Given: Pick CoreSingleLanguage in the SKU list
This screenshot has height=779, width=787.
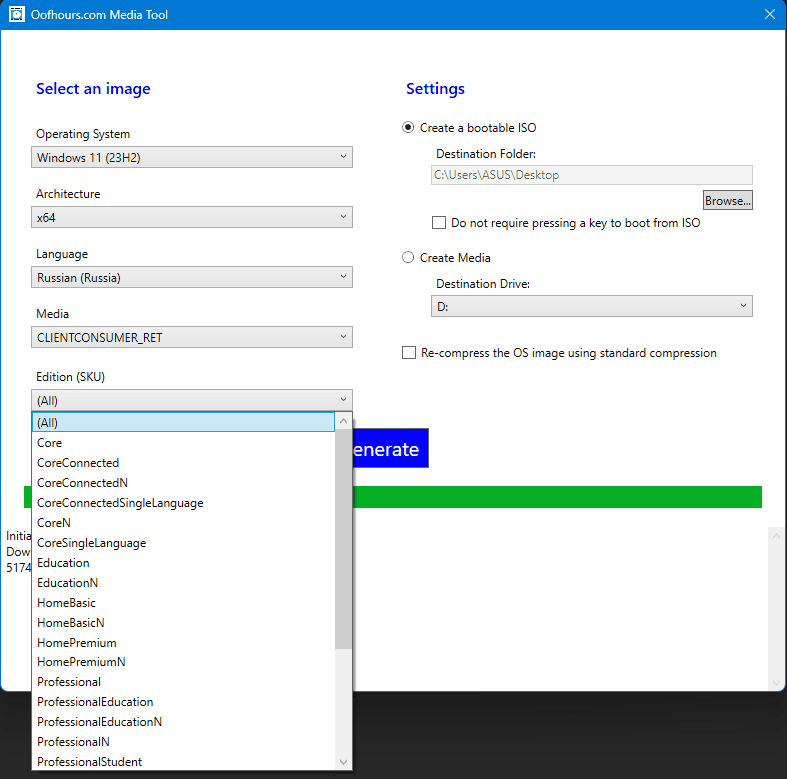Looking at the screenshot, I should pos(91,543).
